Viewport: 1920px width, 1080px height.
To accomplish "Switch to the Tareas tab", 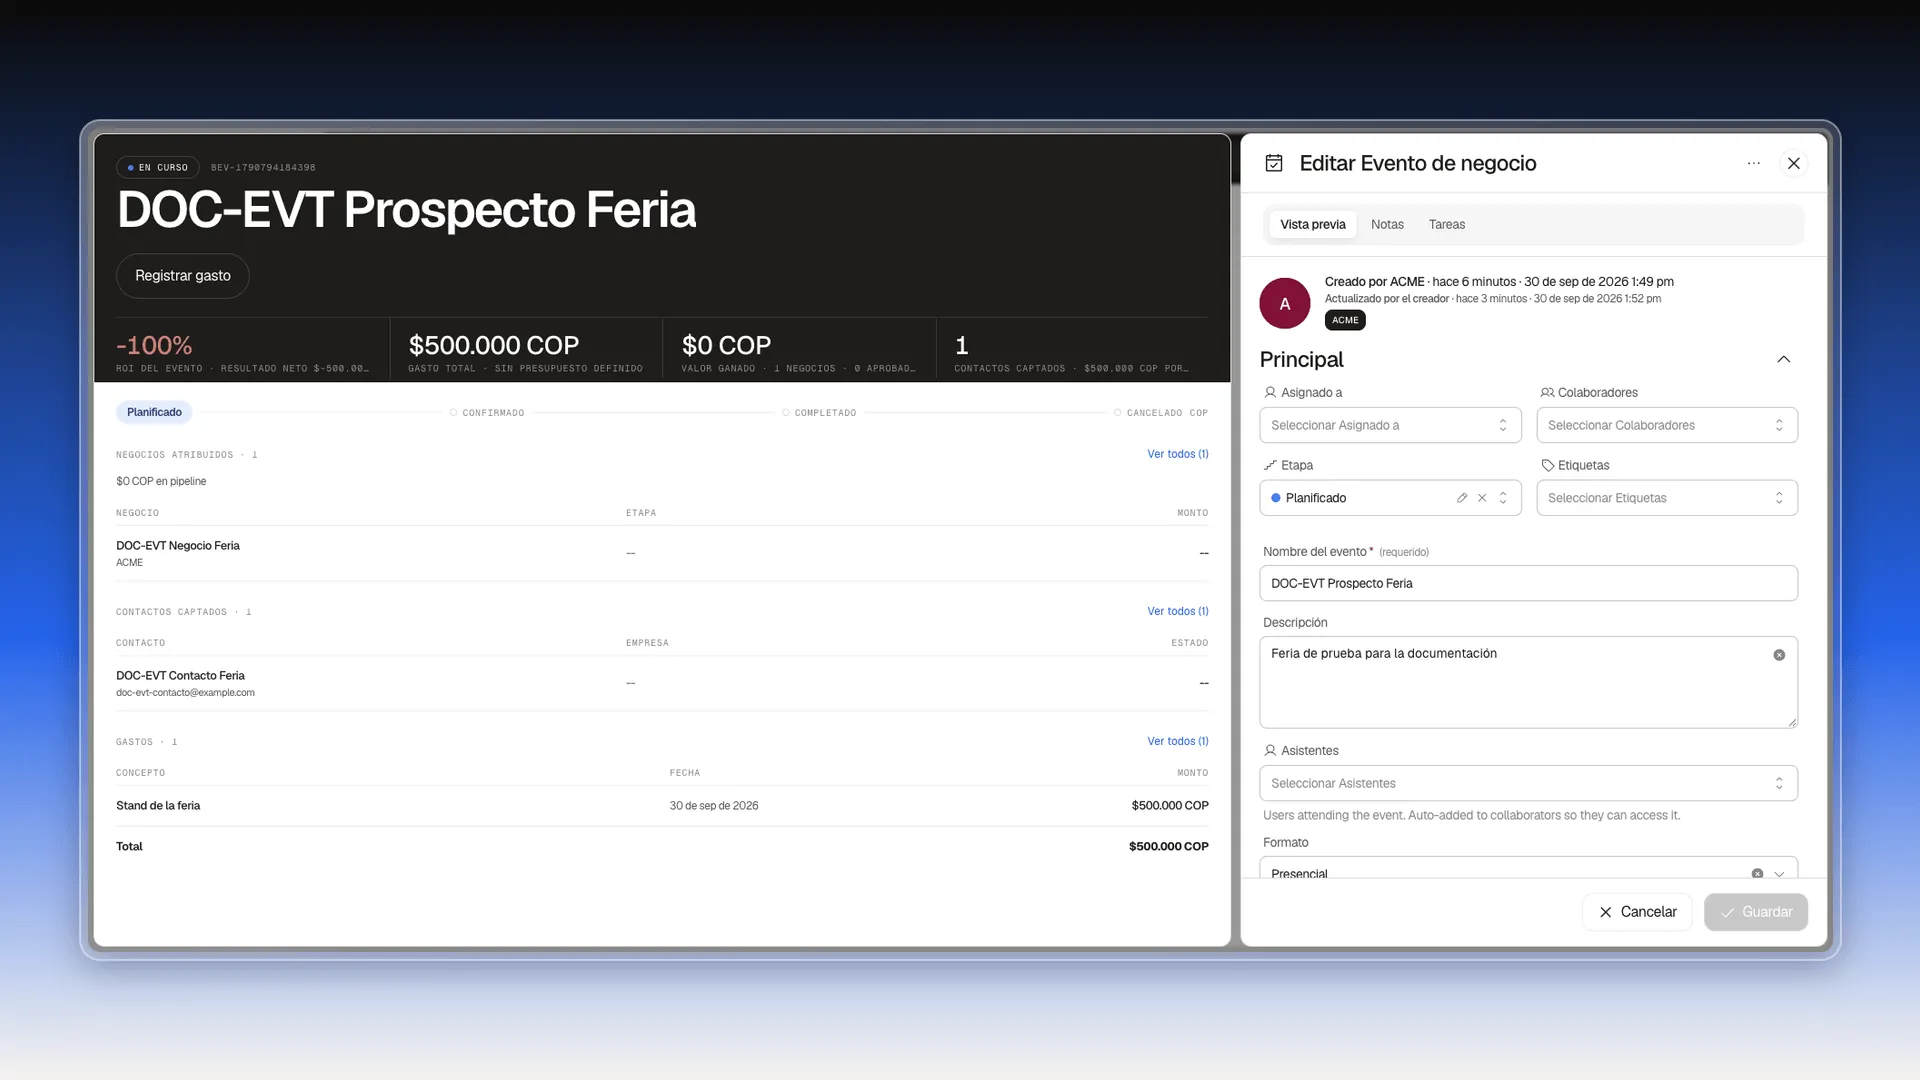I will pos(1447,224).
